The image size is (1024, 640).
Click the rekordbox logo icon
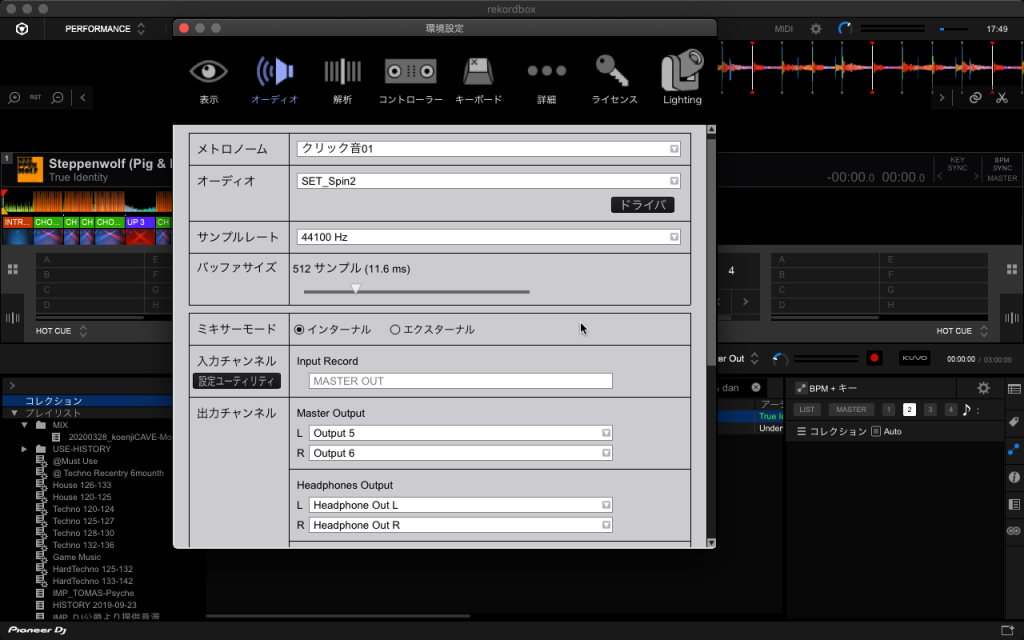pos(22,29)
